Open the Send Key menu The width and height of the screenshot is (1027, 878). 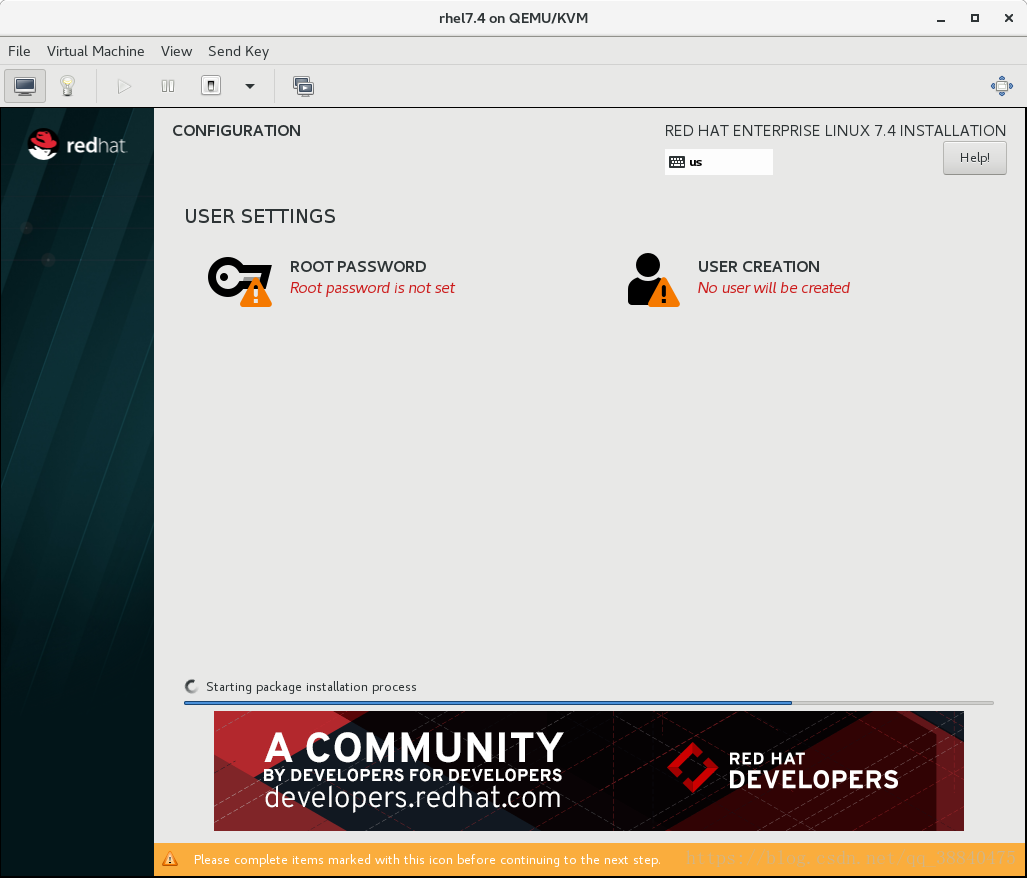coord(238,51)
